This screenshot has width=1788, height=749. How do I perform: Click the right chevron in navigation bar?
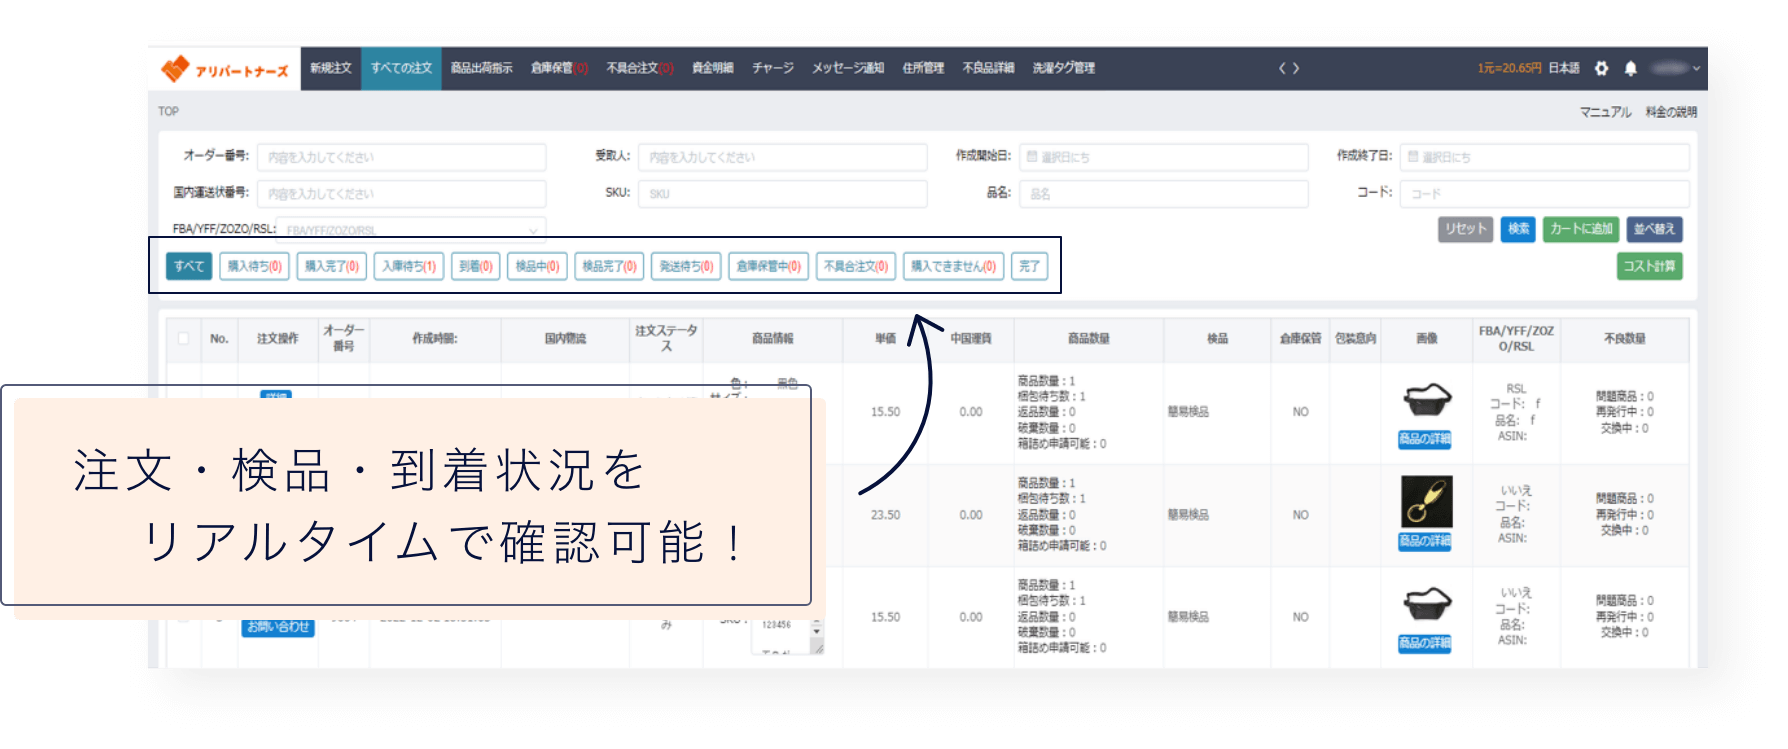pos(1296,69)
